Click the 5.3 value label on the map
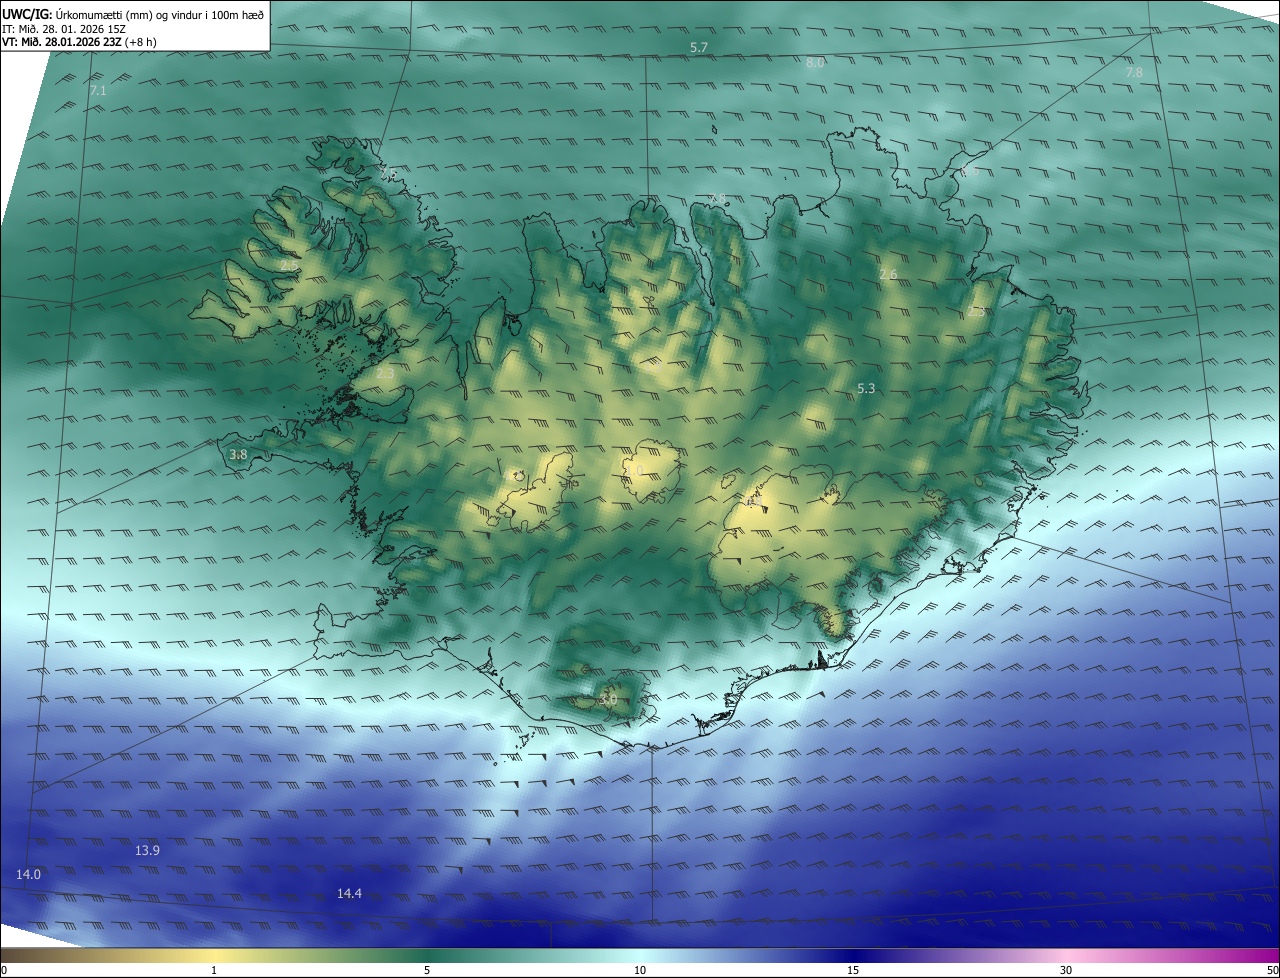The width and height of the screenshot is (1280, 978). point(867,389)
